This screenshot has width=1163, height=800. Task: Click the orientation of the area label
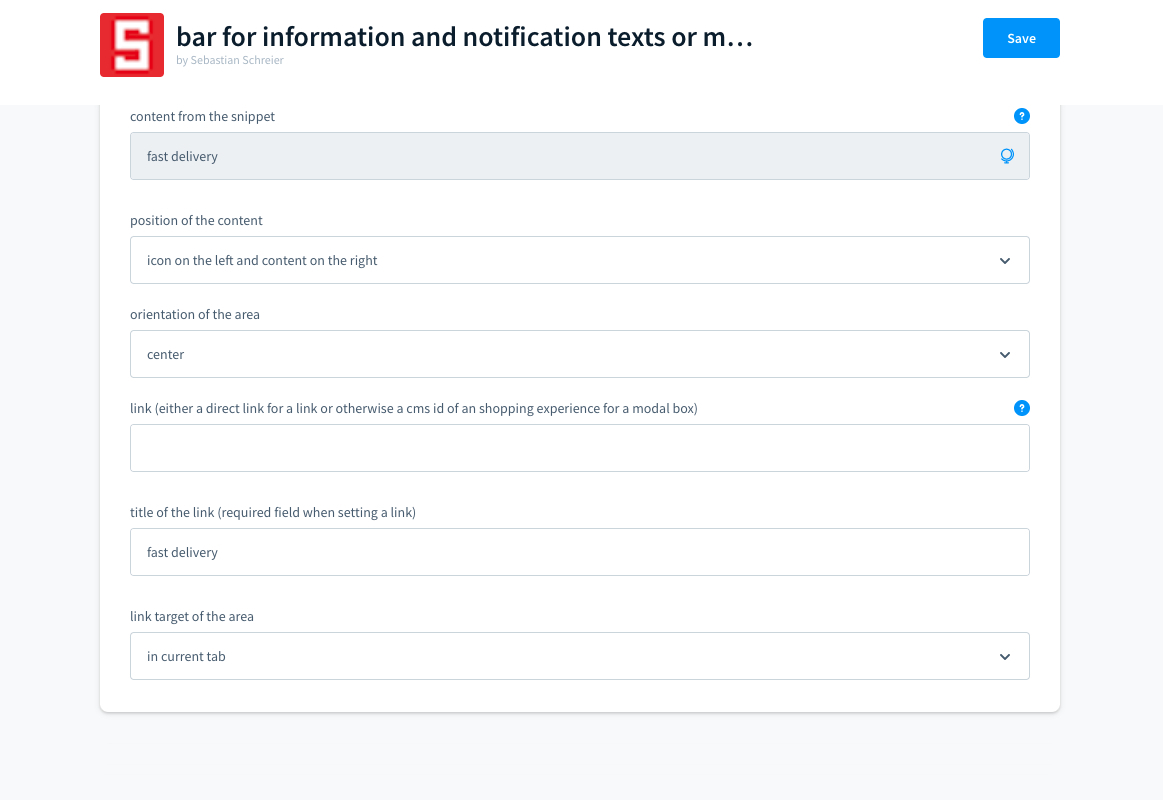[x=195, y=314]
